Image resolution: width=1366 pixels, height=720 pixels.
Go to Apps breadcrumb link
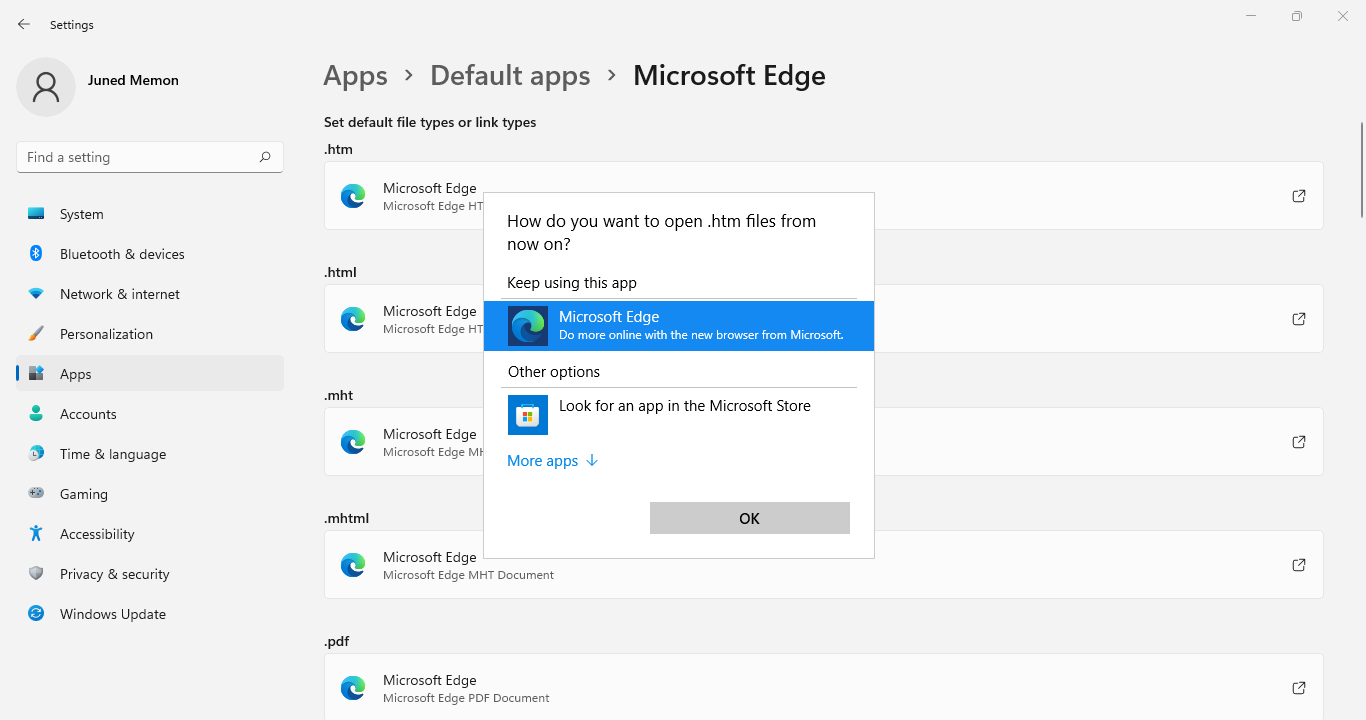tap(356, 76)
